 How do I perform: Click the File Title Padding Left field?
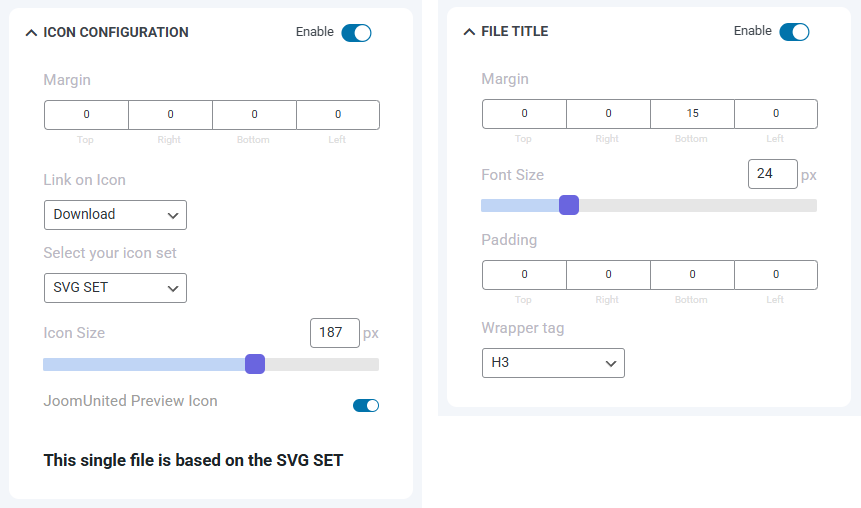tap(776, 275)
